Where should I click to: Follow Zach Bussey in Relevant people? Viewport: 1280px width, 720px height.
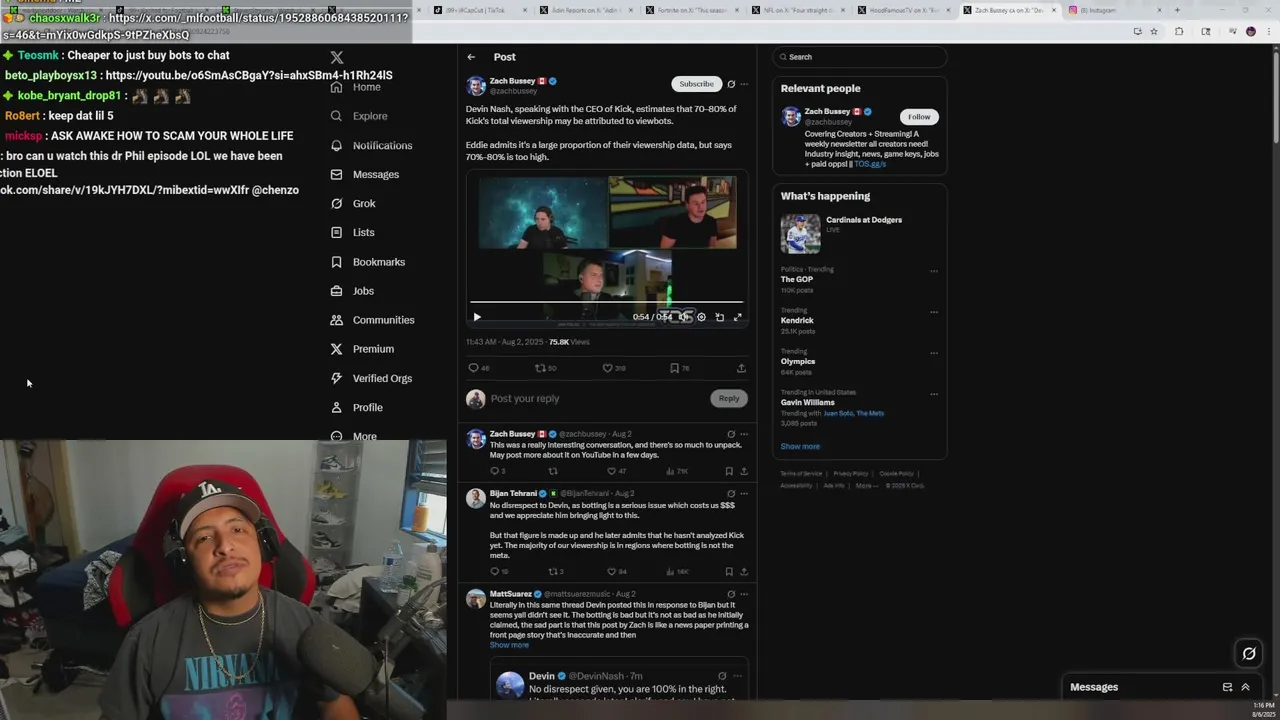point(919,117)
